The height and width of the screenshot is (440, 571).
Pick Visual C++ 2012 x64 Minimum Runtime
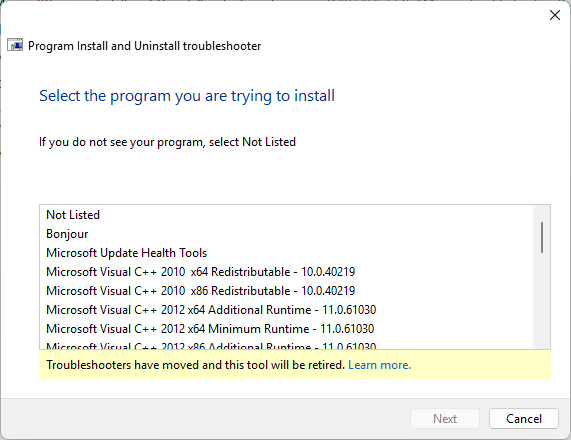coord(286,329)
